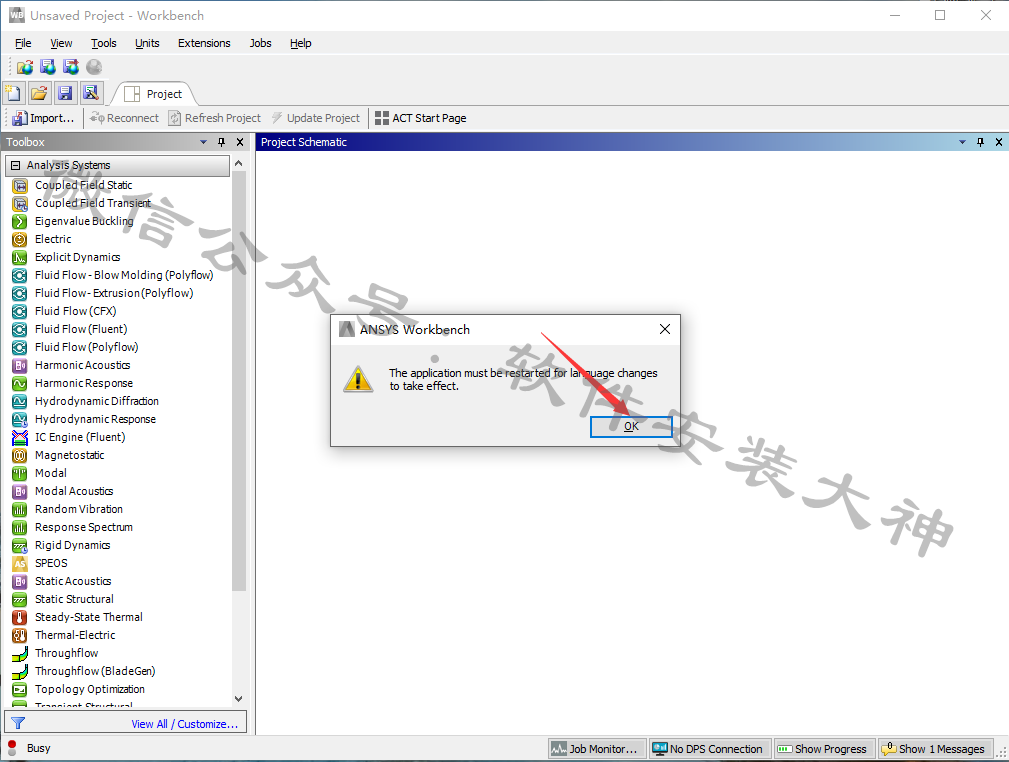Open the Tools menu
Screen dimensions: 1009x762
(104, 43)
